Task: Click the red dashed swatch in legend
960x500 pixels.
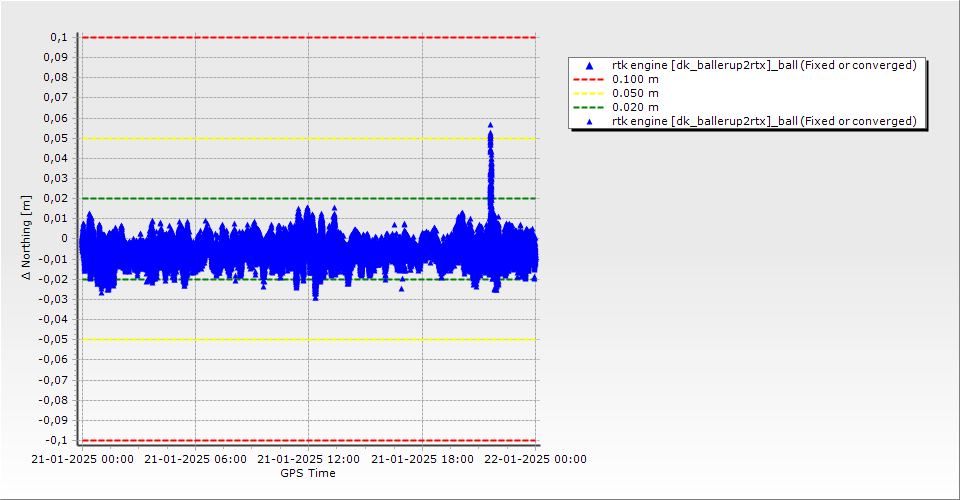Action: tap(588, 80)
